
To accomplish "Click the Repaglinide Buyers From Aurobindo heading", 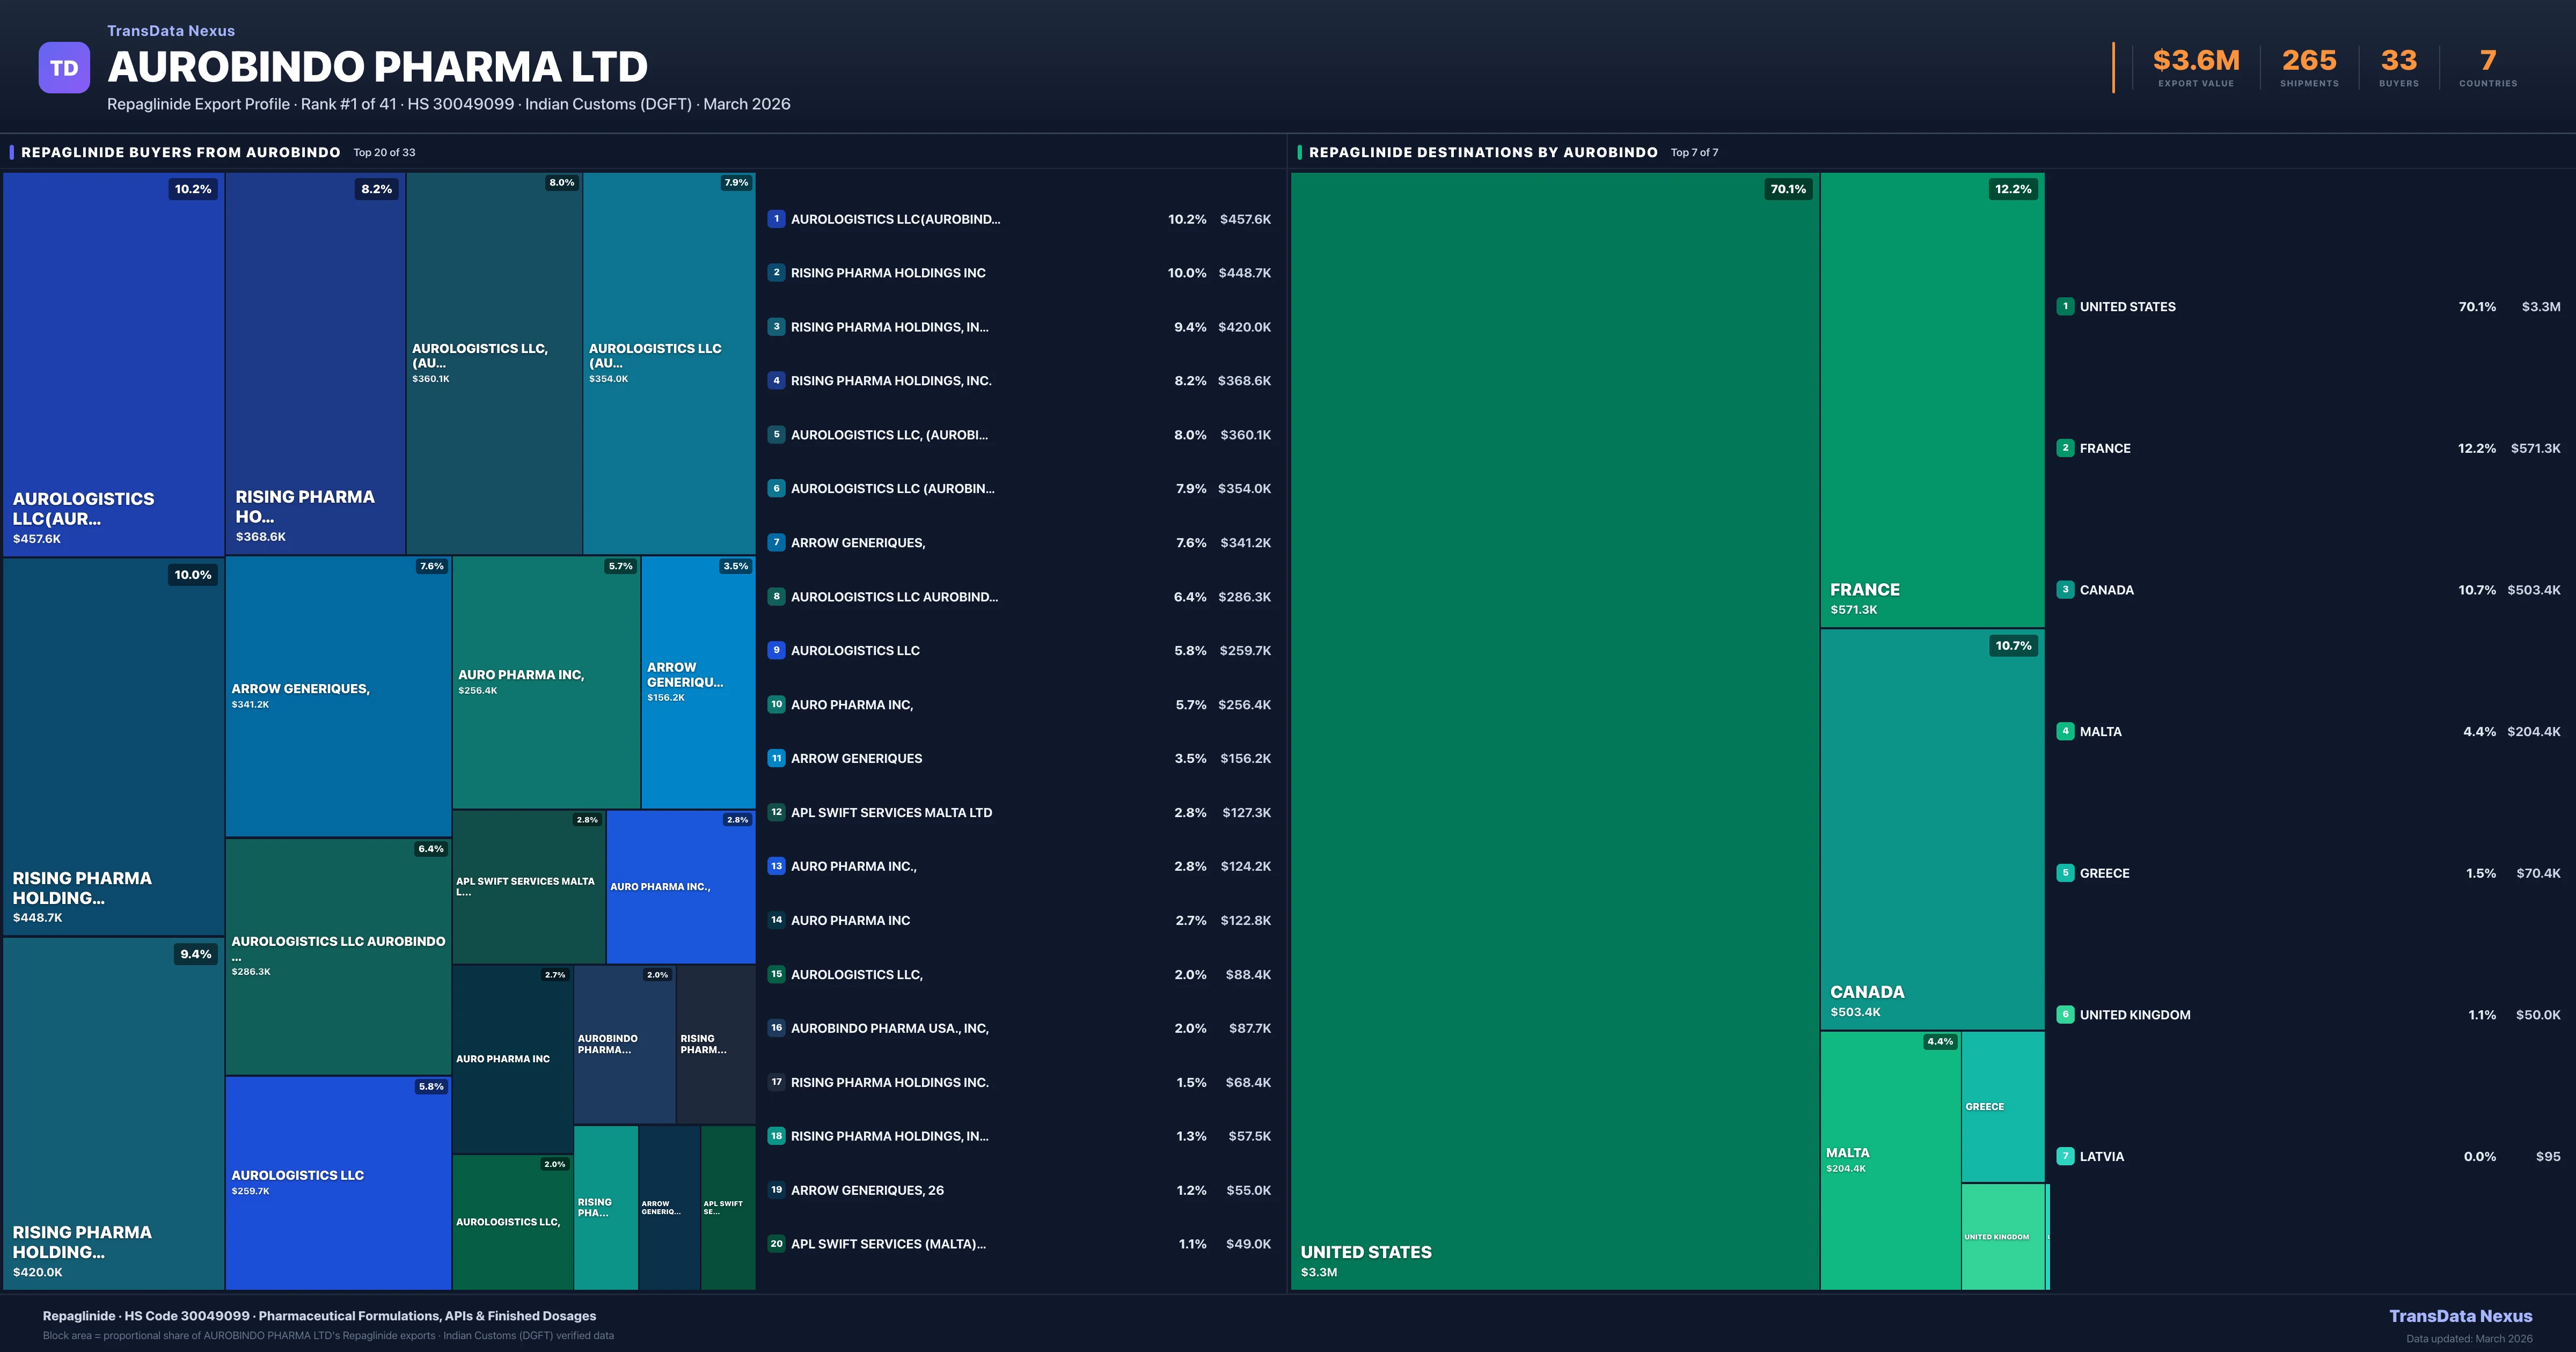I will coord(181,153).
